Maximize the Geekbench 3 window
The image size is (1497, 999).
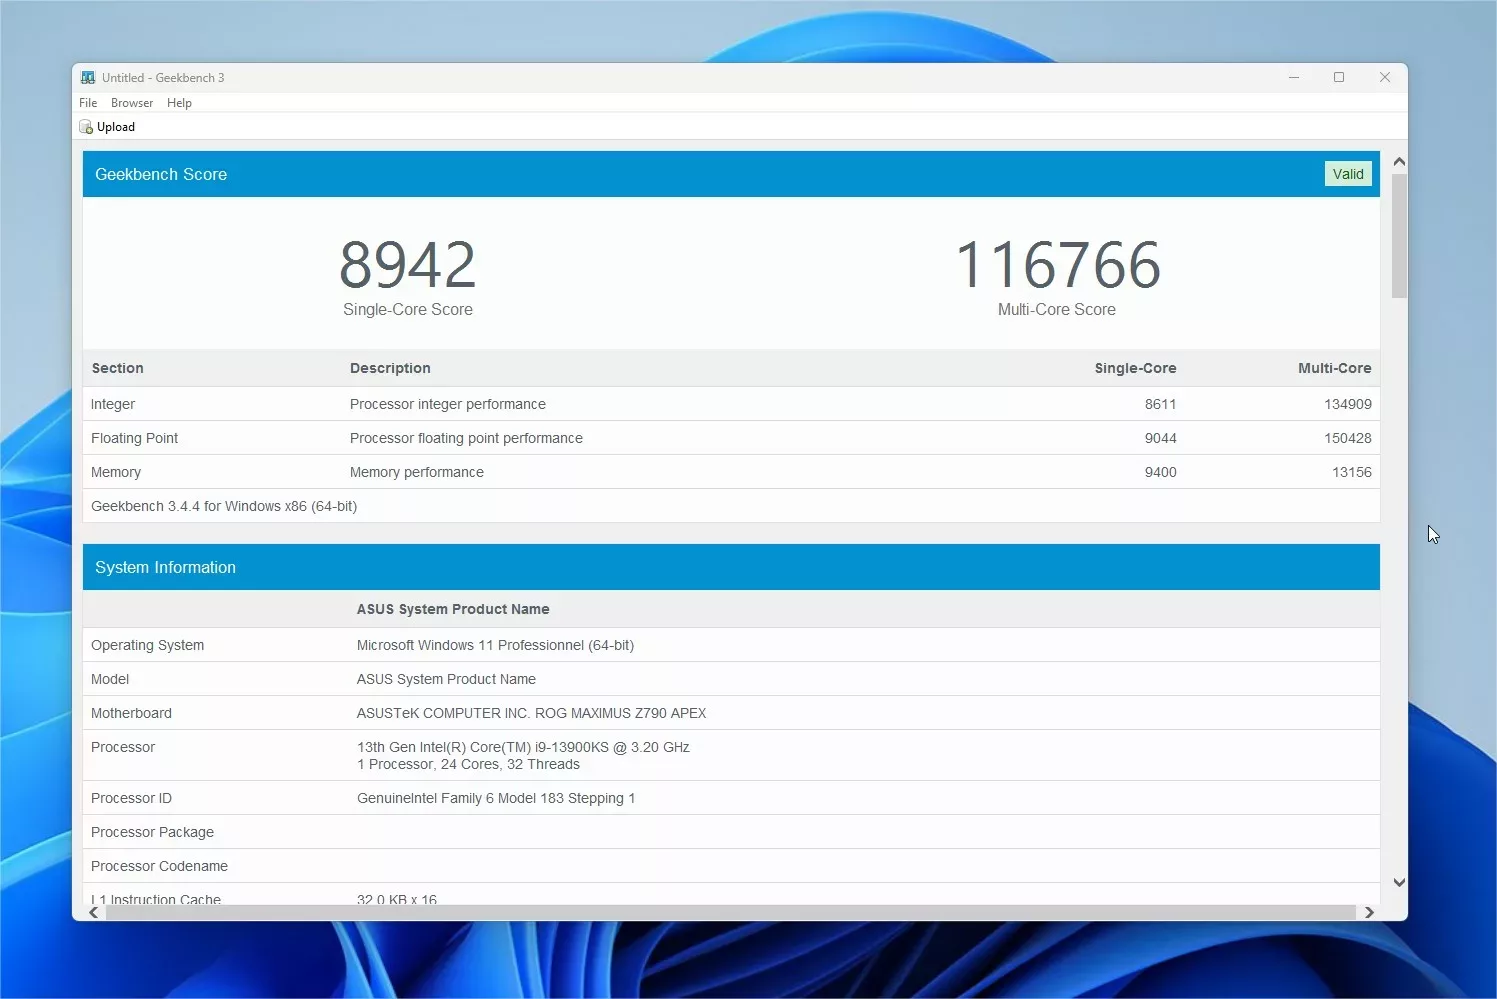click(1339, 78)
